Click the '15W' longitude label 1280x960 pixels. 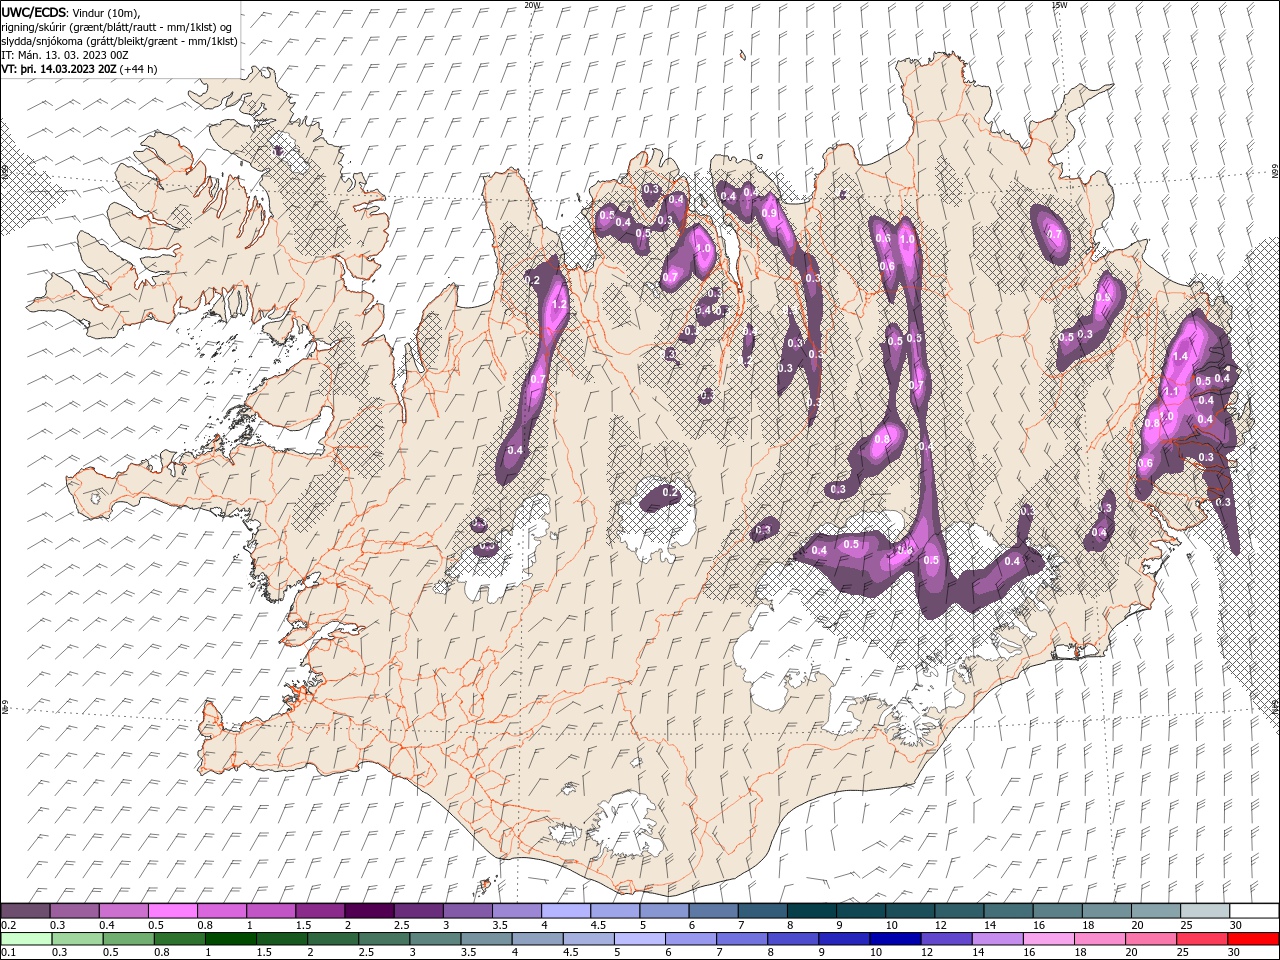point(1059,5)
